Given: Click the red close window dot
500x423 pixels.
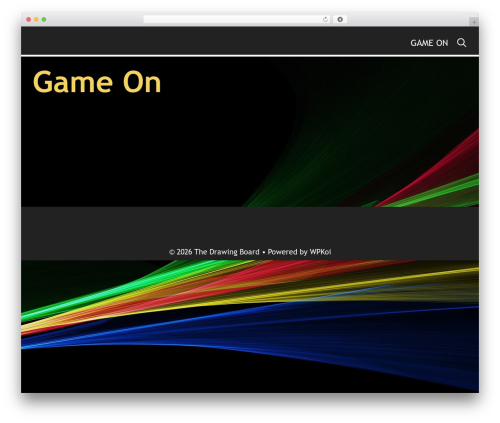Looking at the screenshot, I should [x=29, y=20].
